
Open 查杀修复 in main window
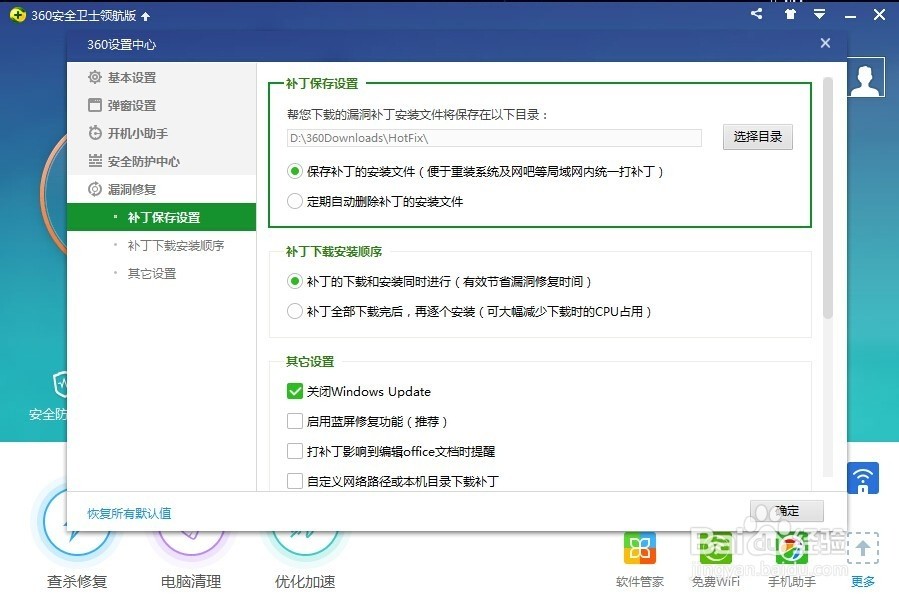[77, 582]
